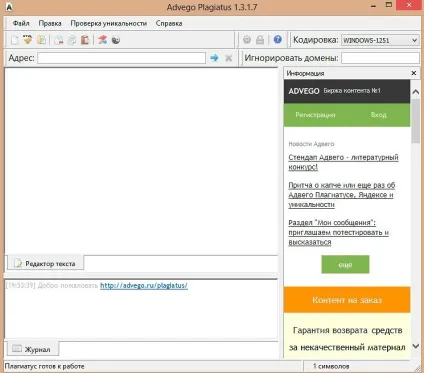
Task: Click the HTML filter icon in toolbar
Action: click(27, 40)
